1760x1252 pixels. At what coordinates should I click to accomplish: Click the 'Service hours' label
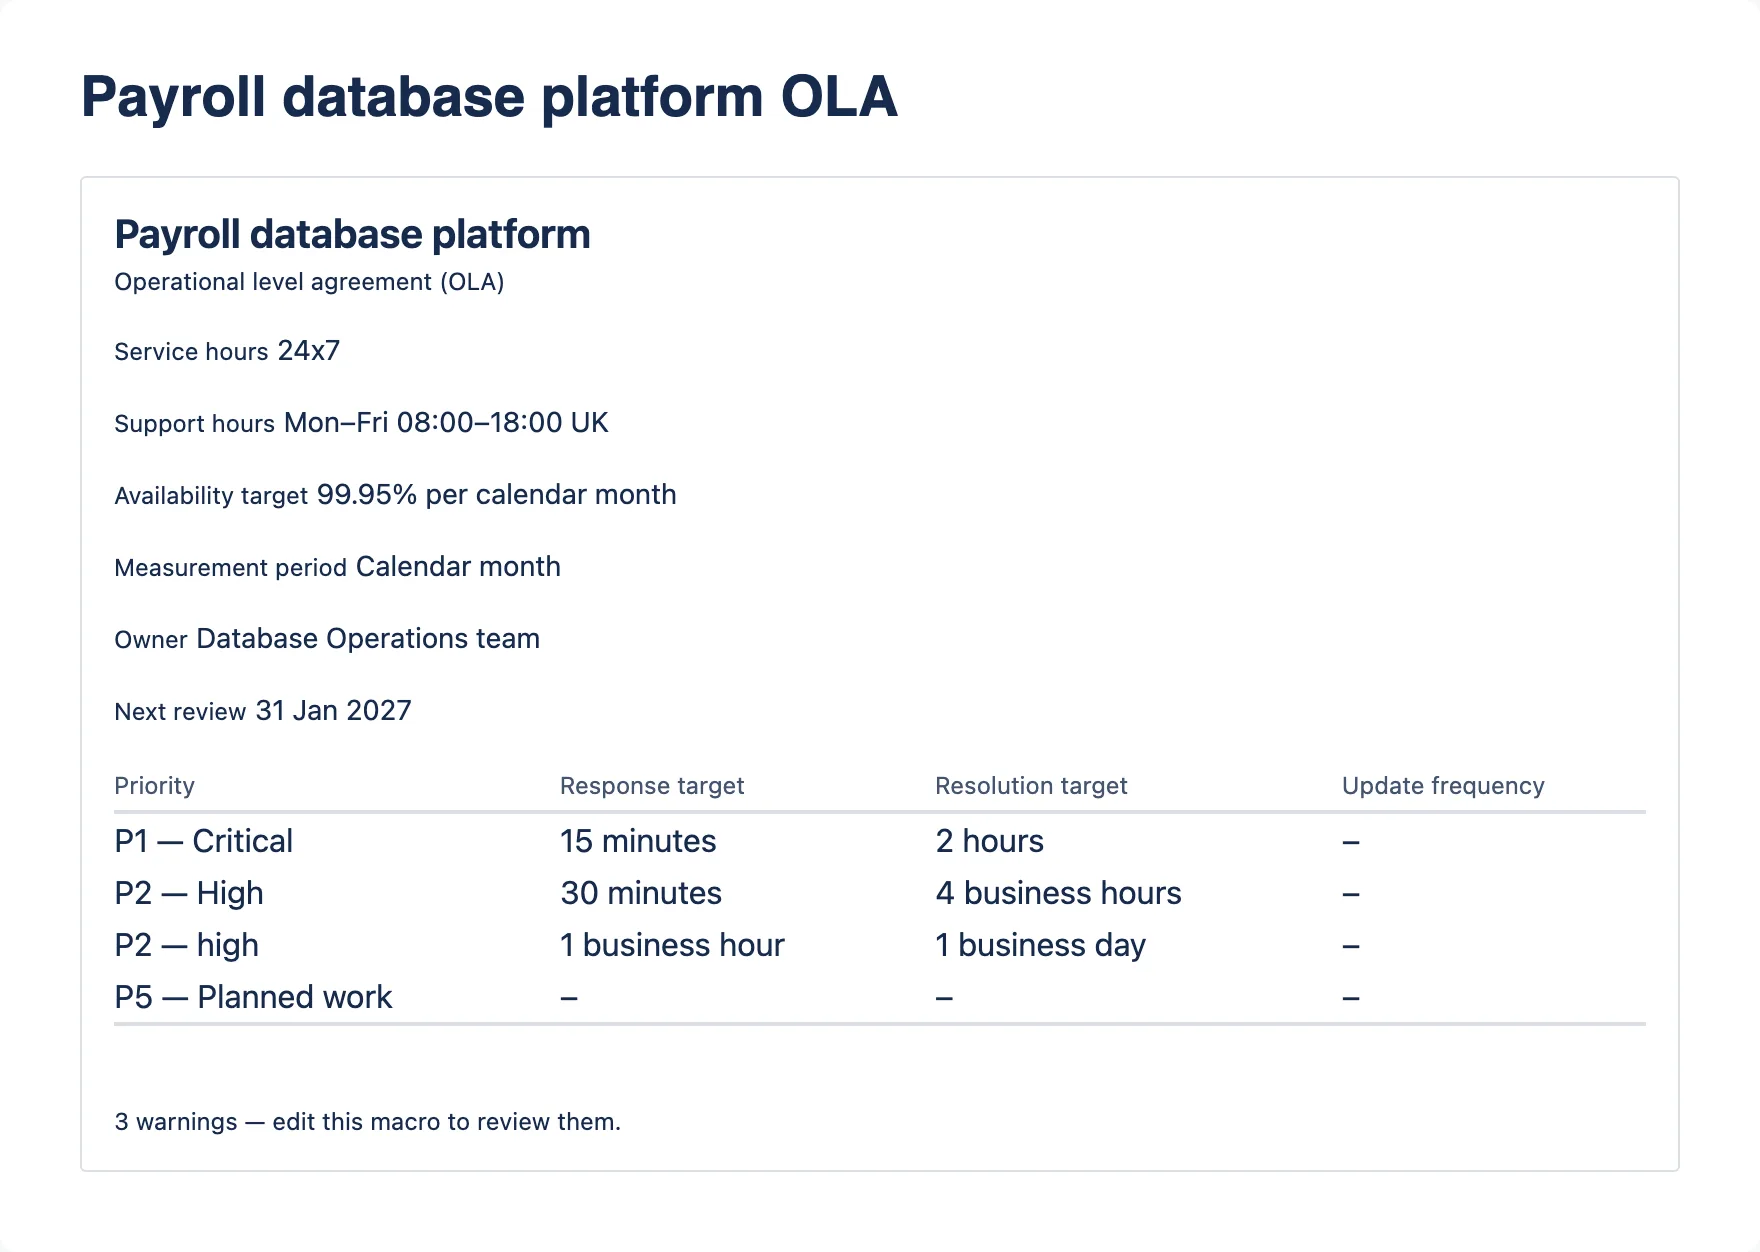coord(191,352)
